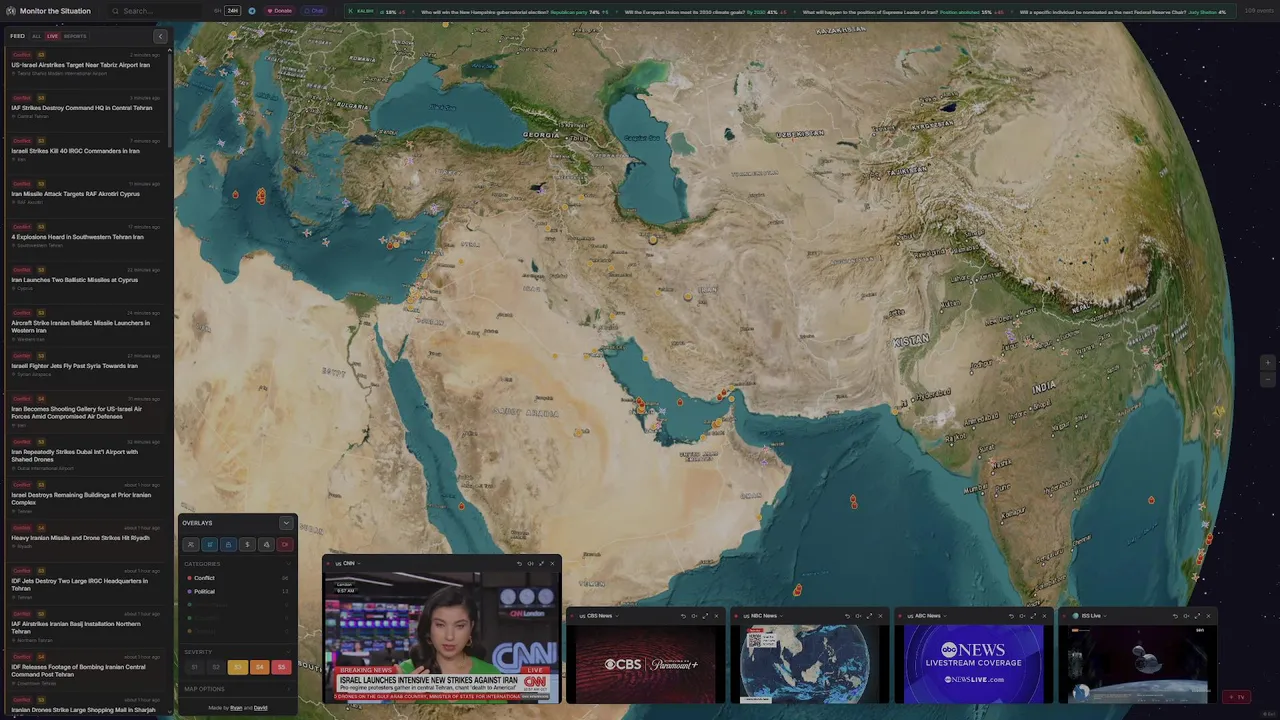Open the David credit link
This screenshot has height=720, width=1280.
[261, 708]
